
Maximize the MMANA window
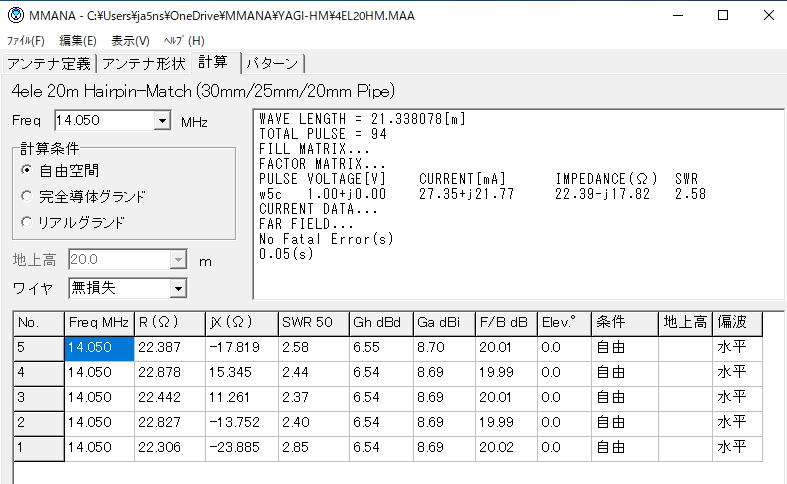point(723,16)
